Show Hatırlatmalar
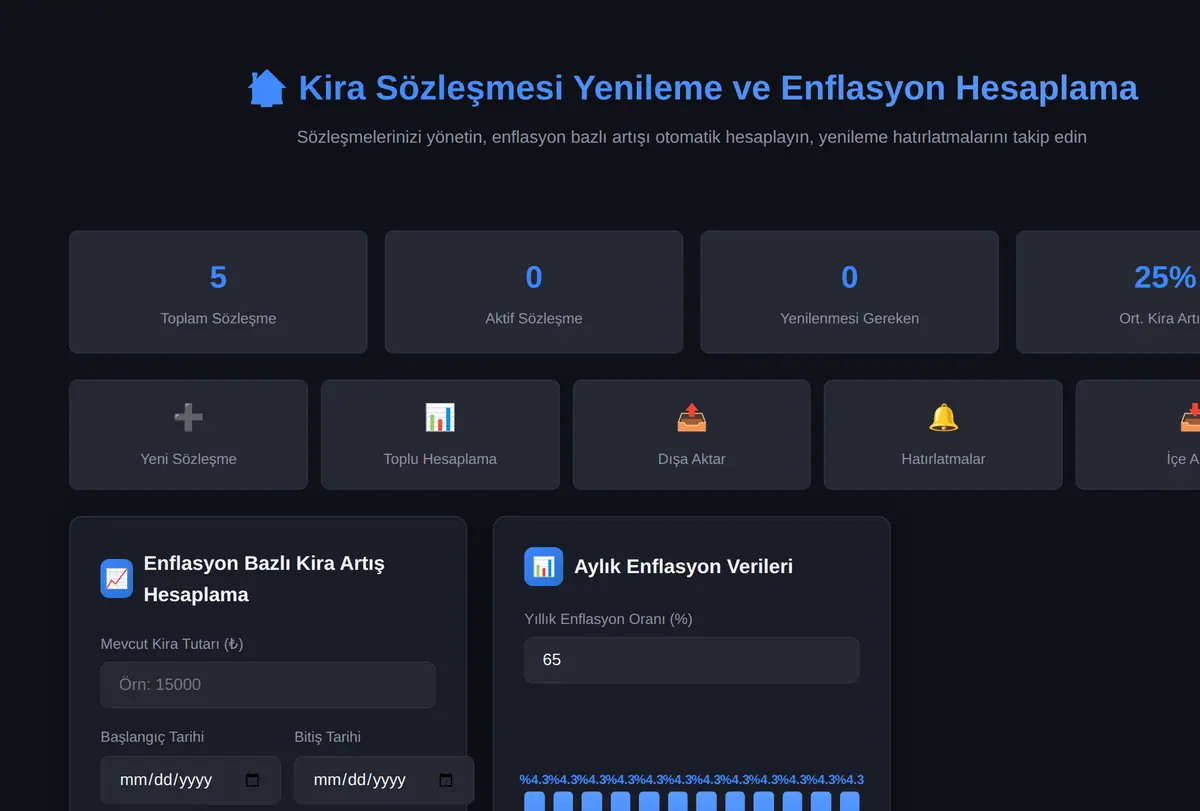1200x811 pixels. coord(943,435)
